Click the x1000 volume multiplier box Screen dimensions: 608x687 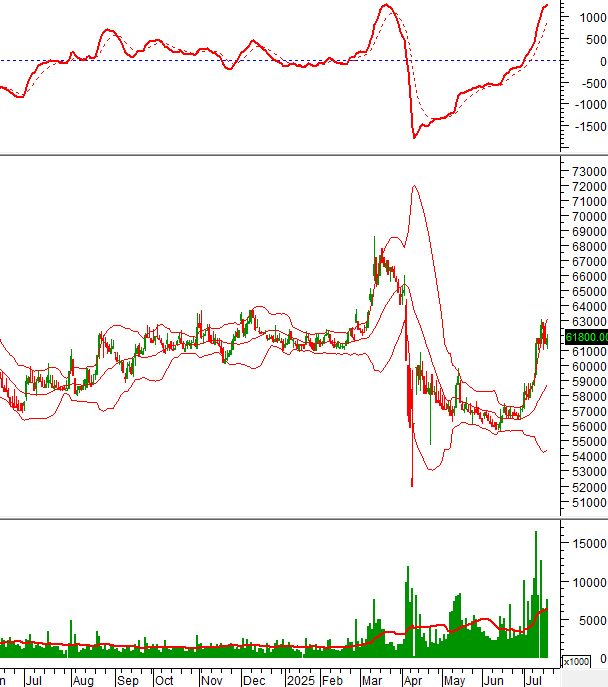click(576, 662)
